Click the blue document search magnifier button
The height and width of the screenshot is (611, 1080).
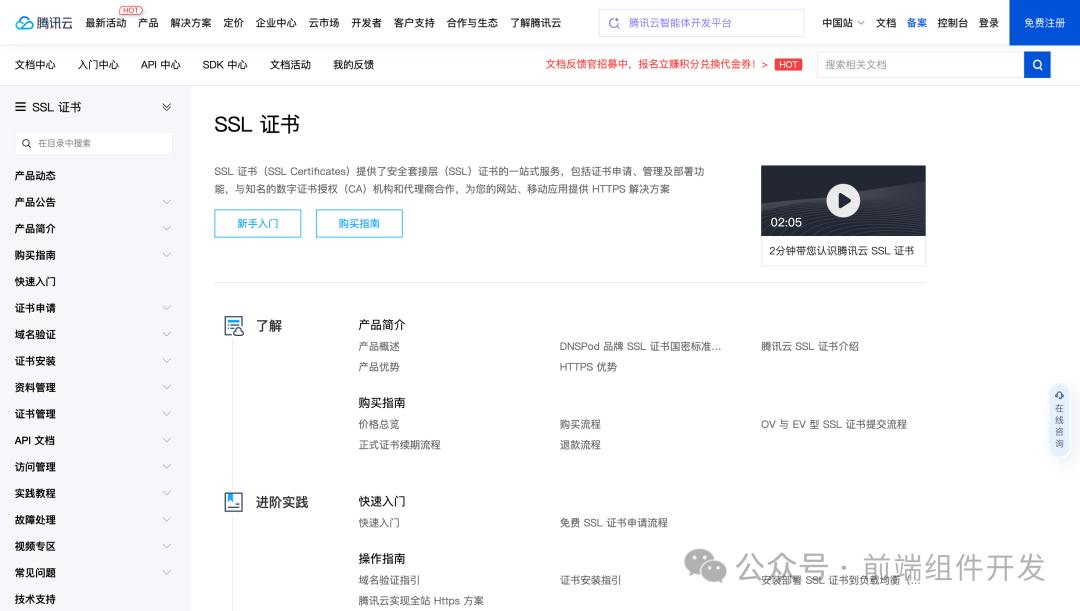pos(1037,65)
